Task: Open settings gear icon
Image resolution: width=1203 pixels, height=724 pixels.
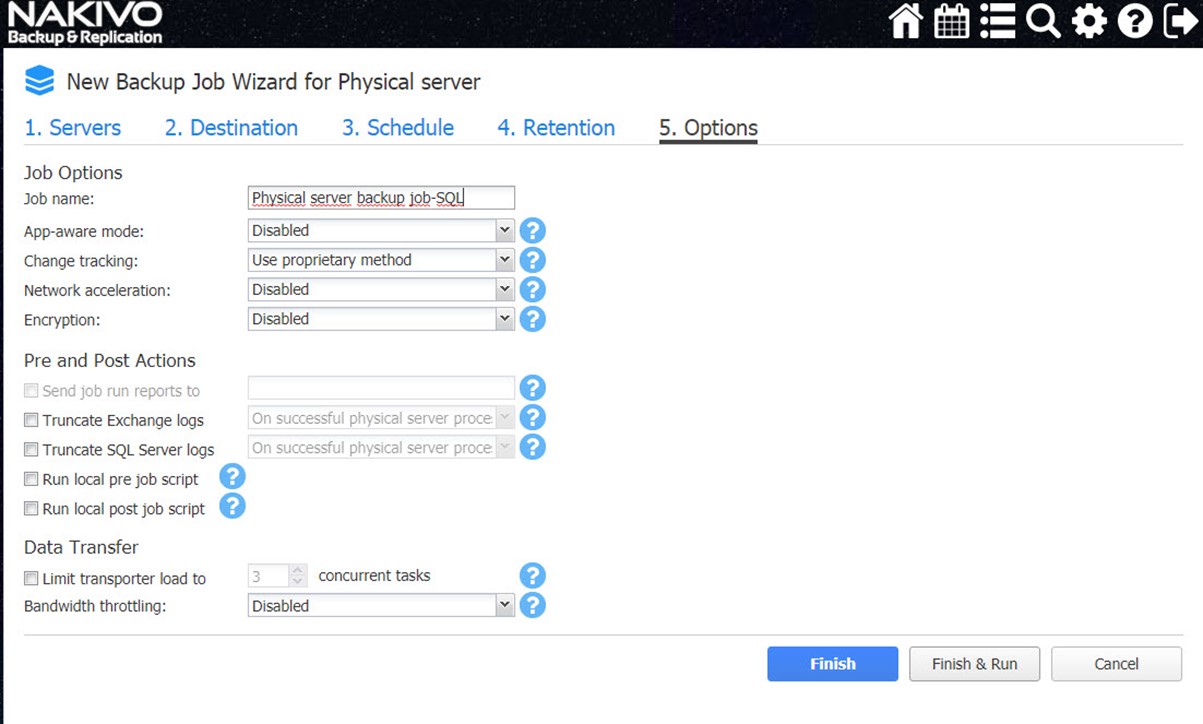Action: pos(1089,22)
